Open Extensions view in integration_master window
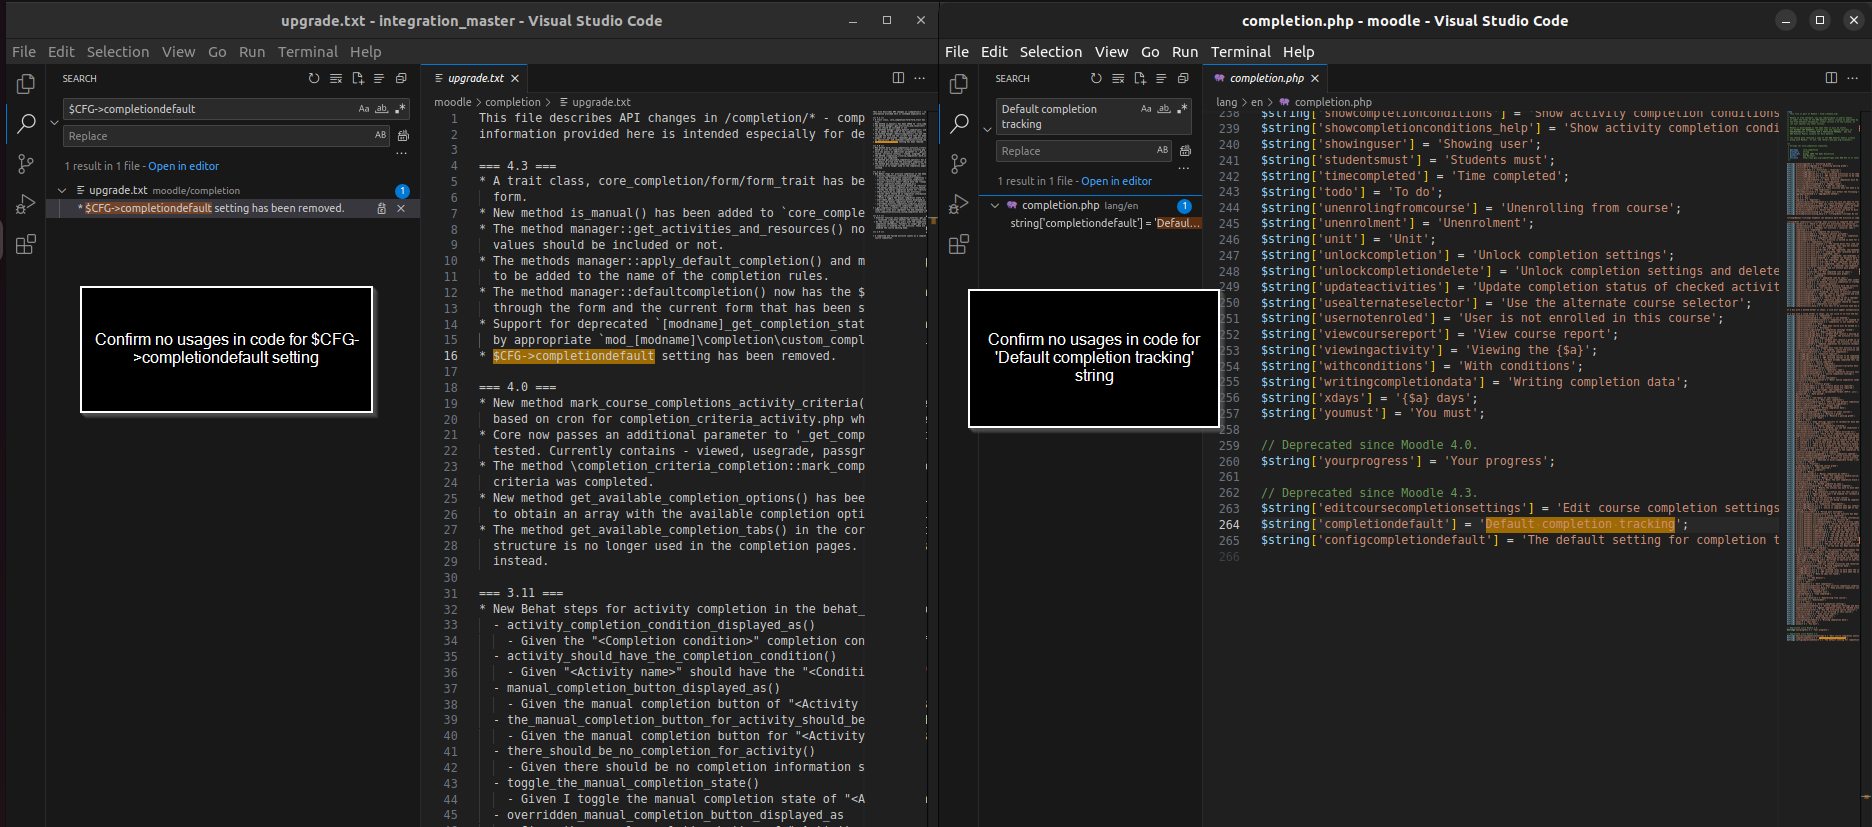Viewport: 1872px width, 827px height. pyautogui.click(x=26, y=244)
